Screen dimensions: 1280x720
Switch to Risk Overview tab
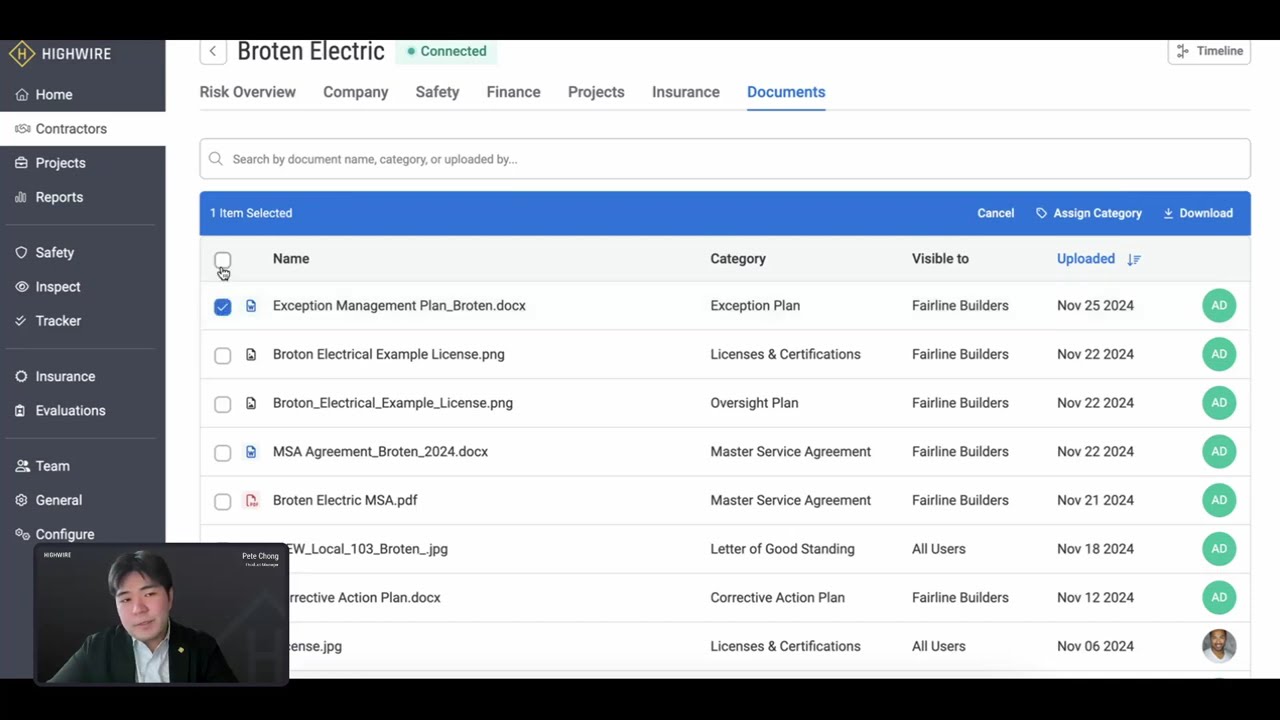(x=247, y=92)
